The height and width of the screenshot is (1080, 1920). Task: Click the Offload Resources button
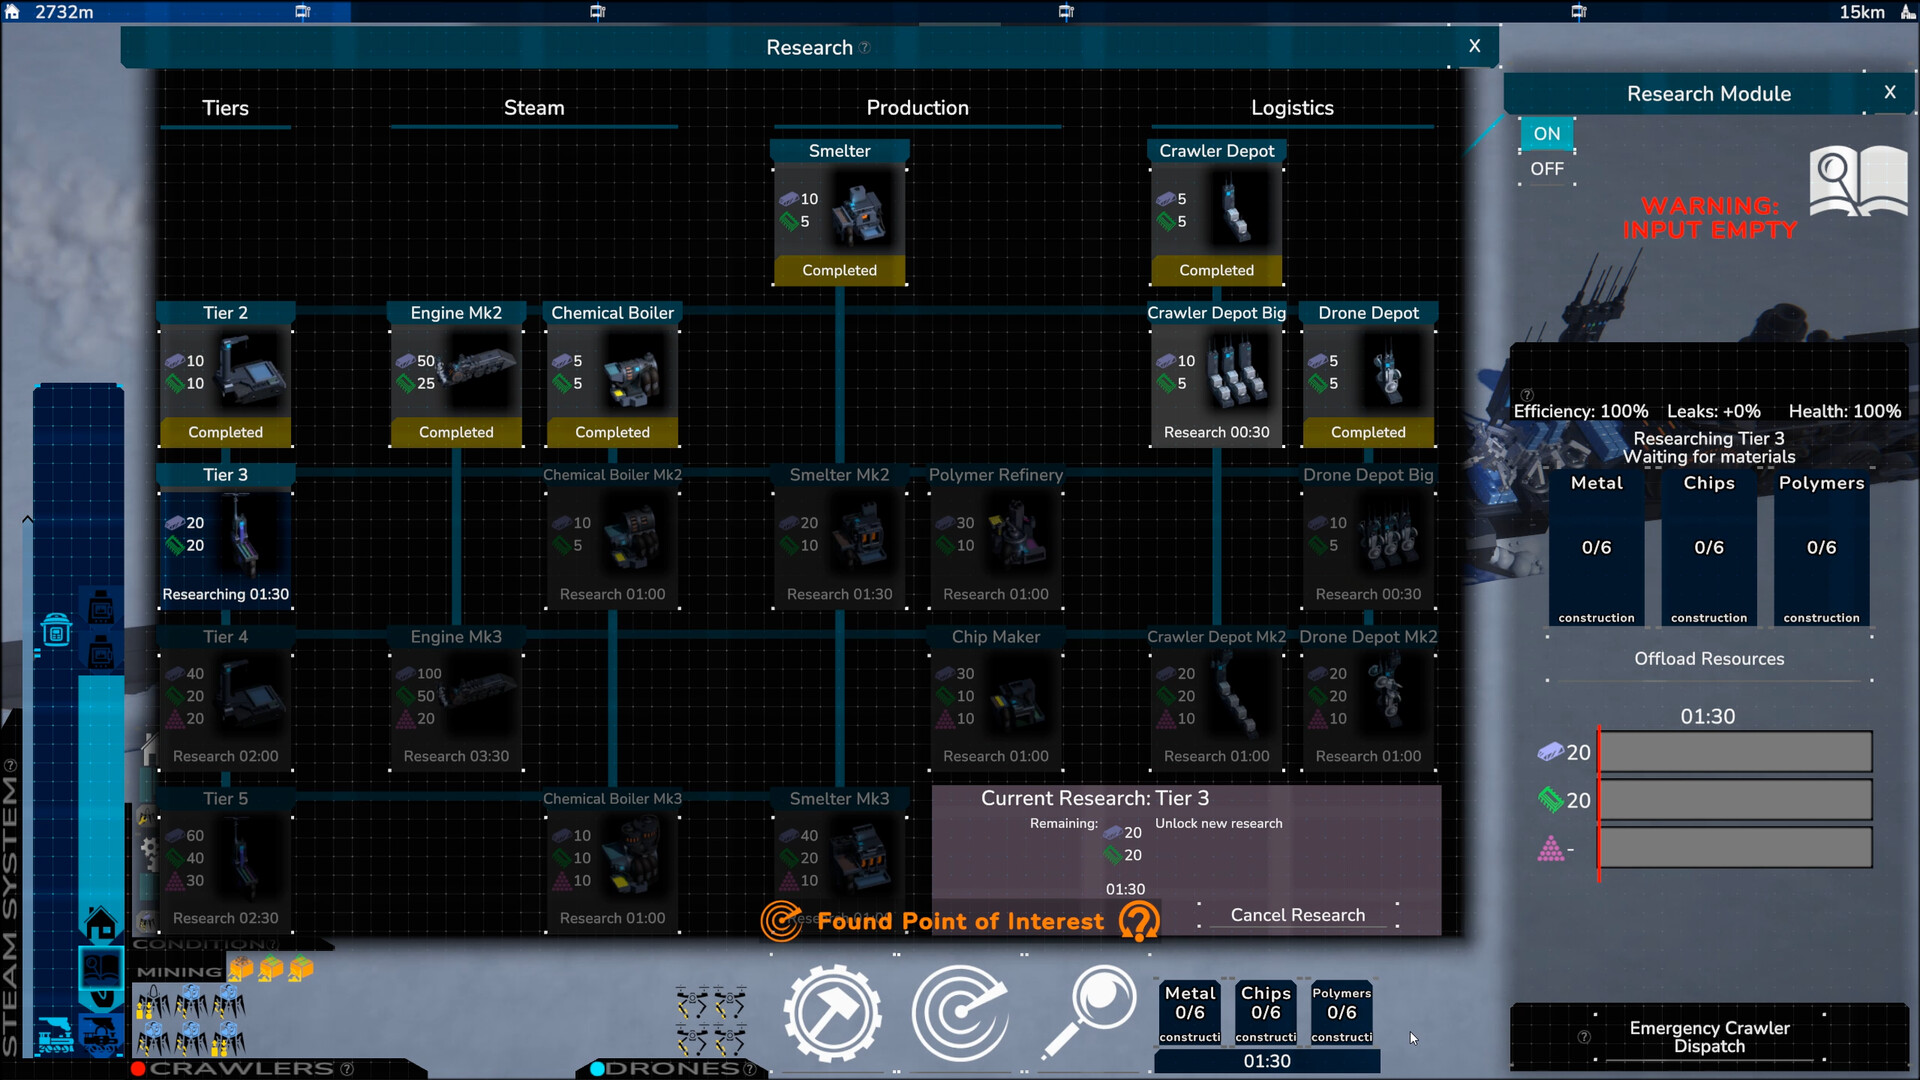click(1709, 659)
